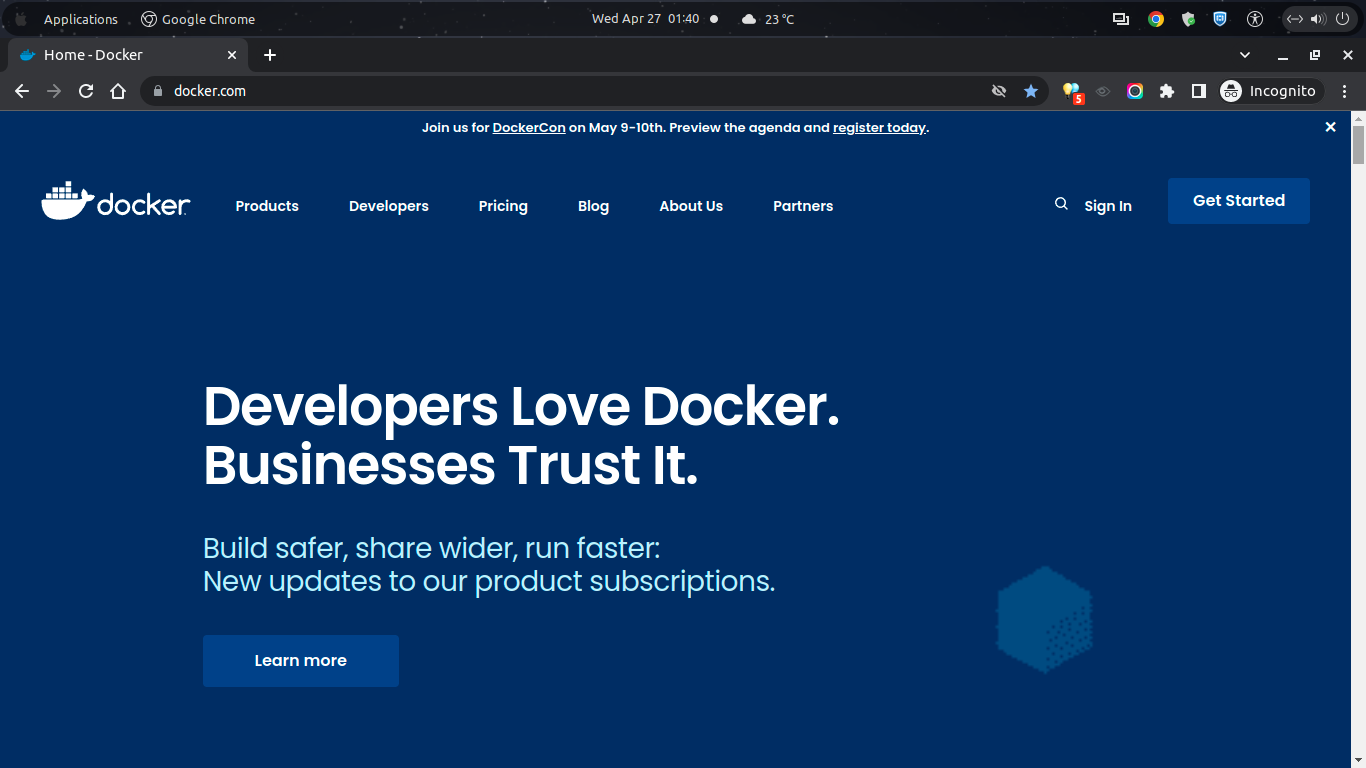Select the Home - Docker tab
Image resolution: width=1366 pixels, height=768 pixels.
tap(128, 55)
